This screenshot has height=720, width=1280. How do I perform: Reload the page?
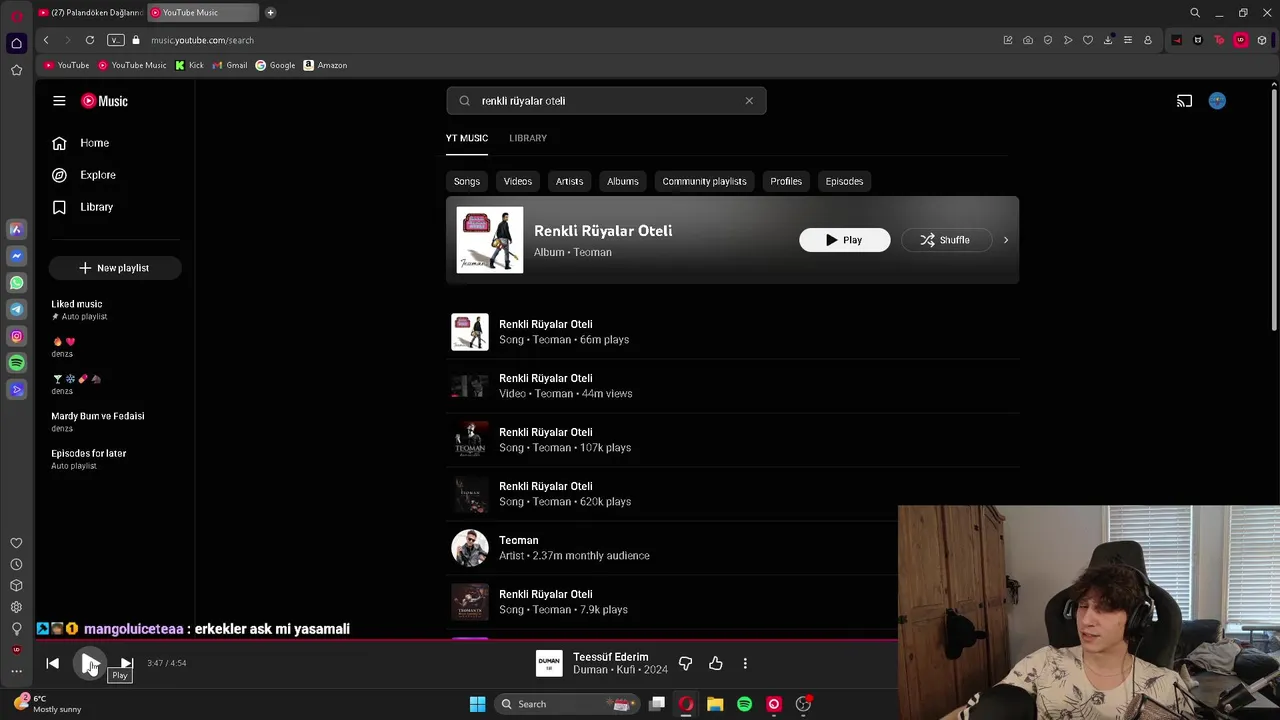90,40
